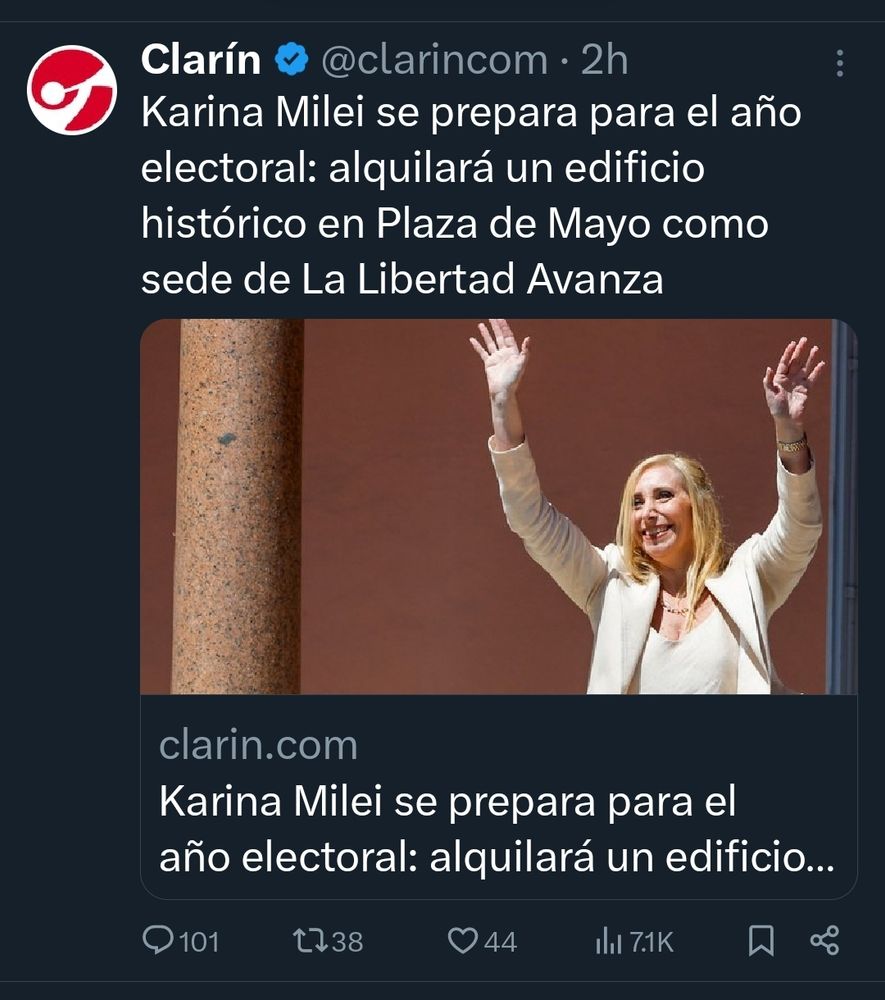
Task: Share the tweet via share icon
Action: (x=824, y=941)
